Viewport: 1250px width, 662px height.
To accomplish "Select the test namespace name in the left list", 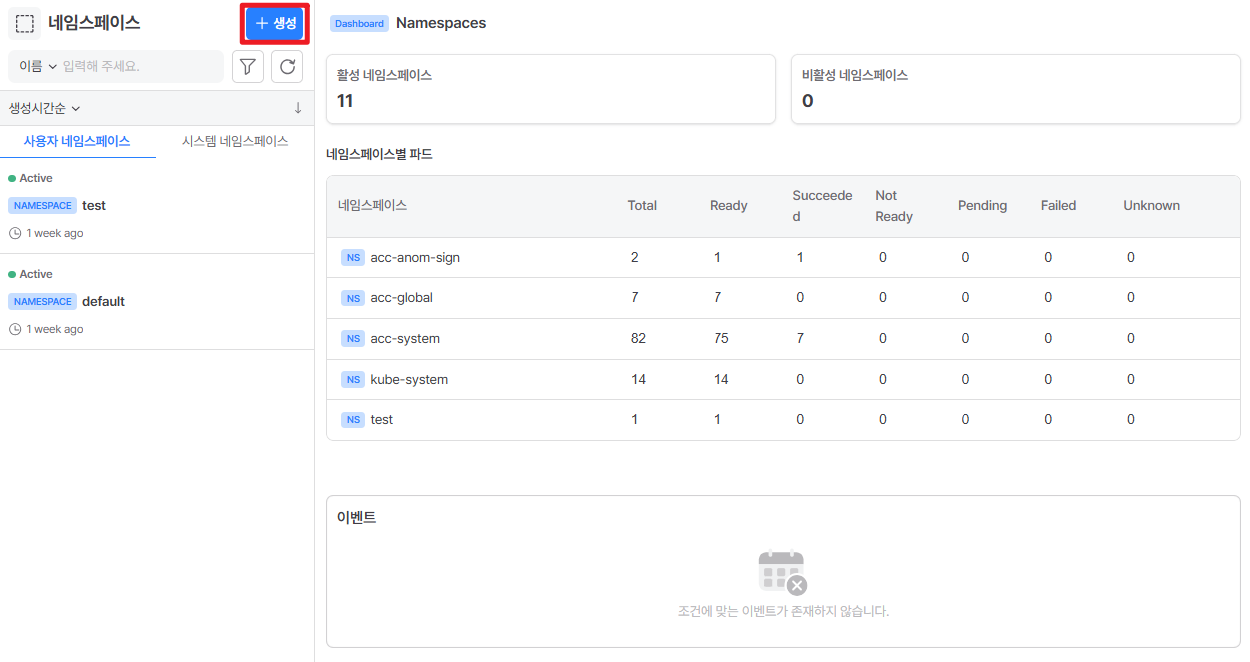I will 94,205.
